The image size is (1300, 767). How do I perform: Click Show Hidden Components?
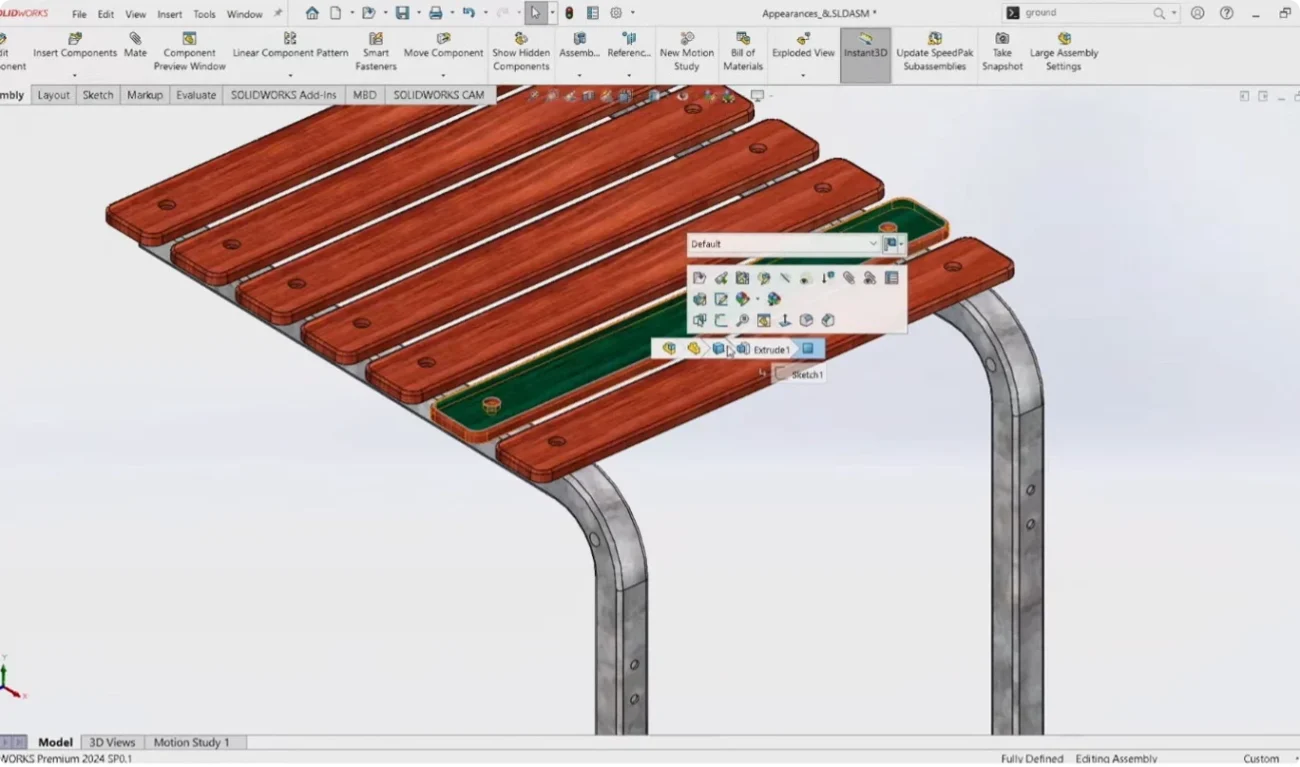520,52
